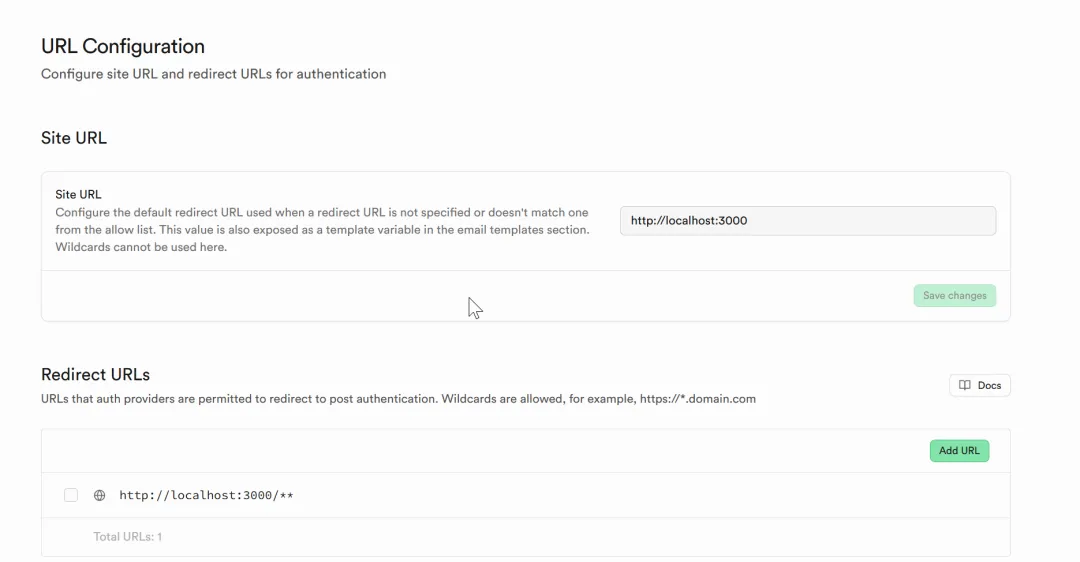Click the bold Site URL label inside the card
This screenshot has width=1080, height=562.
78,195
